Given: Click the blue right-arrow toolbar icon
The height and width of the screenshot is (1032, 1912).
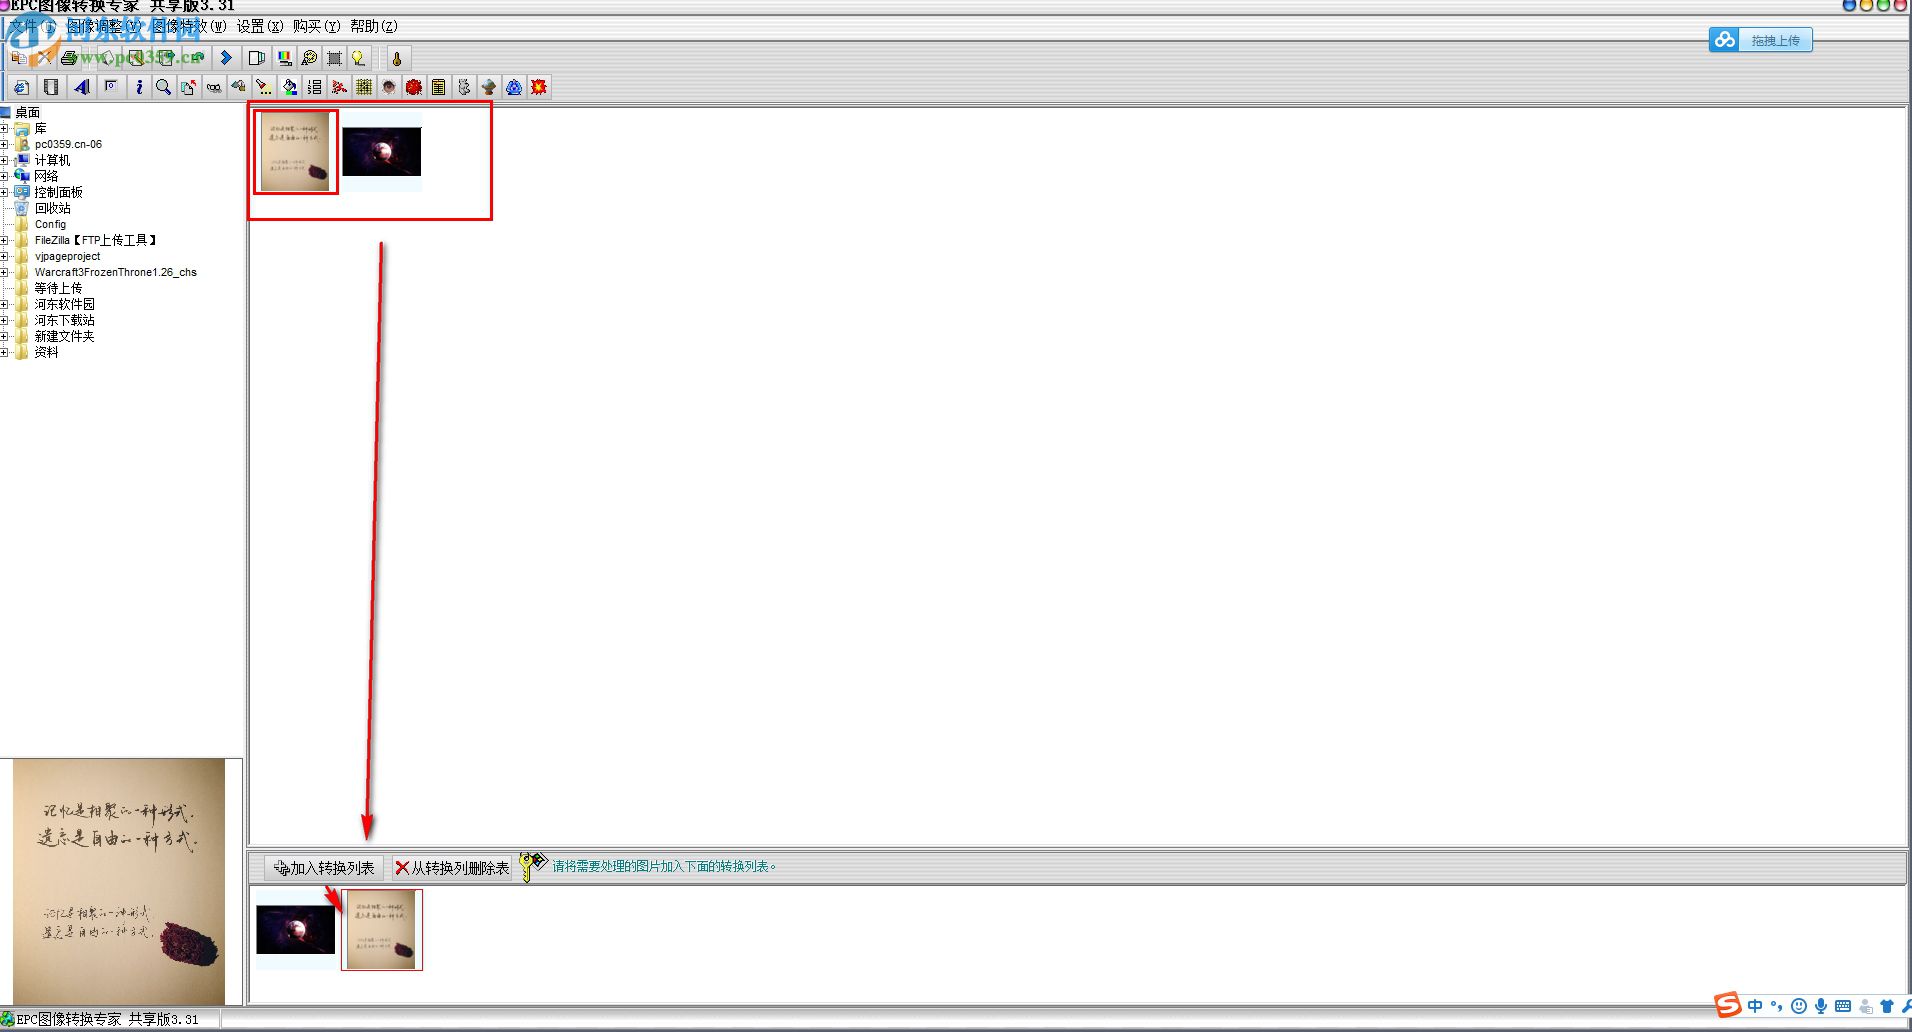Looking at the screenshot, I should [226, 58].
